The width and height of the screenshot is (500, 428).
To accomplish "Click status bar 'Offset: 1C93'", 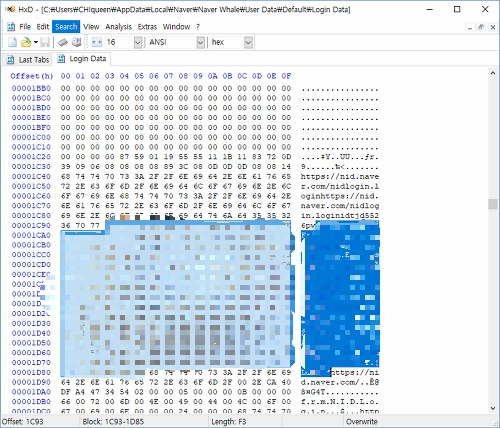I will click(23, 422).
